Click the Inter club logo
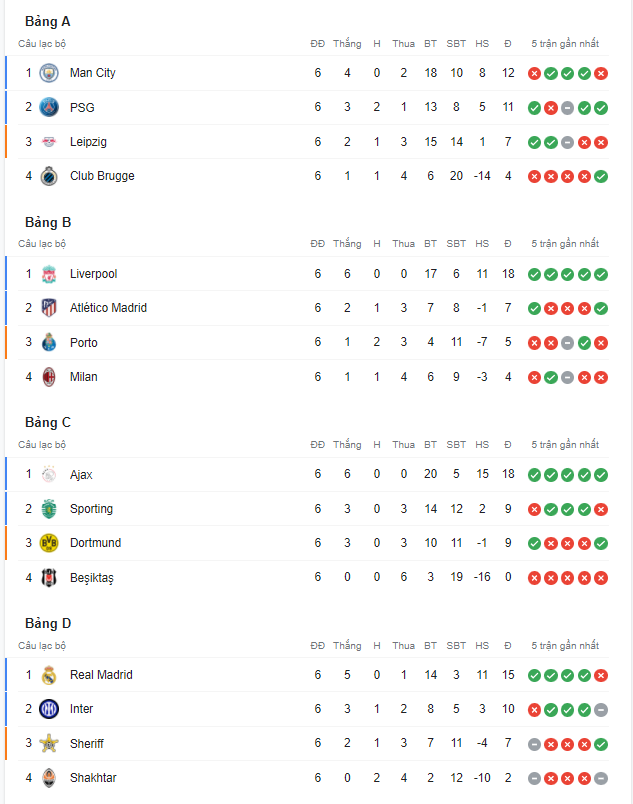This screenshot has width=633, height=804. click(49, 709)
